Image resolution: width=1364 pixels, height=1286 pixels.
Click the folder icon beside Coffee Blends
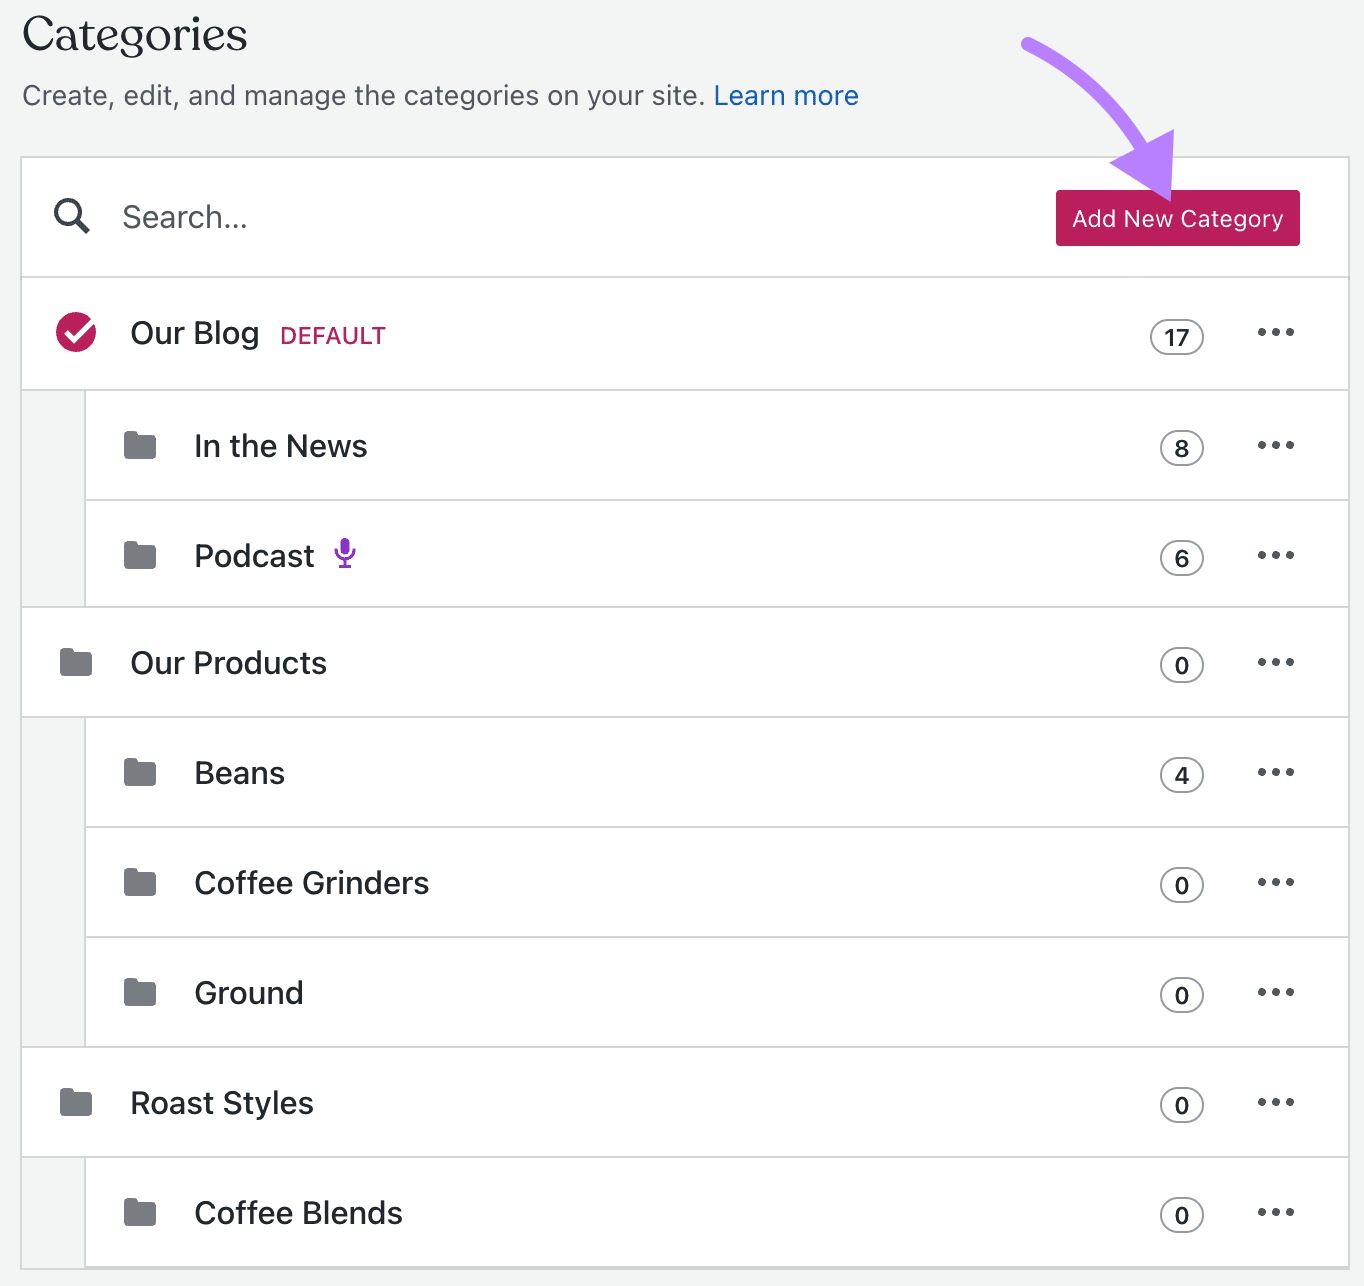[x=140, y=1212]
